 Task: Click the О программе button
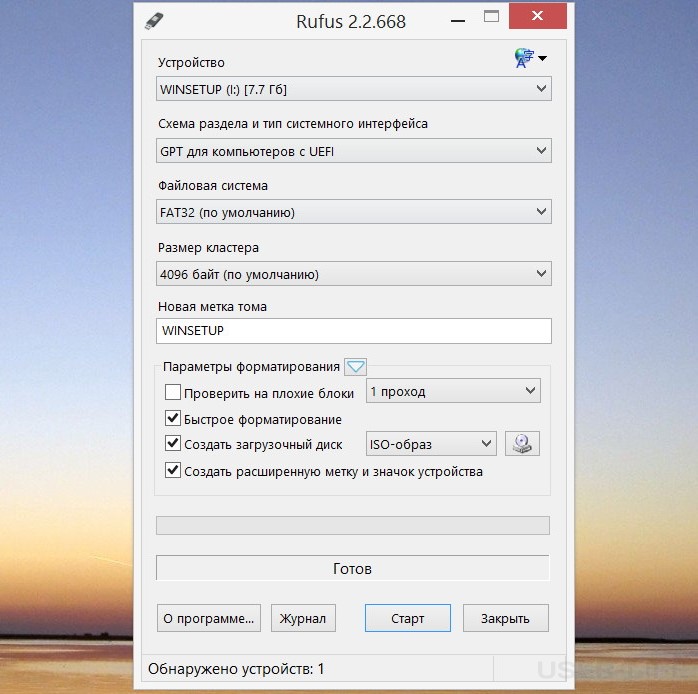tap(209, 618)
